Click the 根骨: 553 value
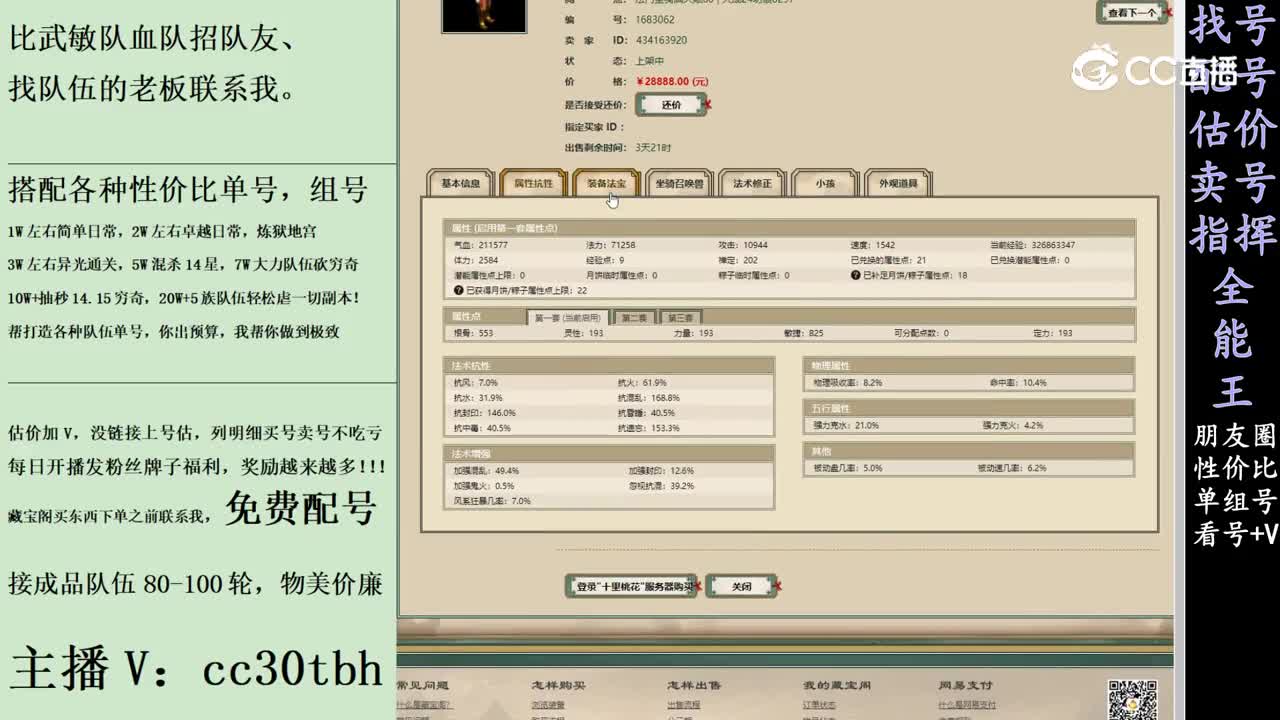1280x720 pixels. (x=474, y=333)
